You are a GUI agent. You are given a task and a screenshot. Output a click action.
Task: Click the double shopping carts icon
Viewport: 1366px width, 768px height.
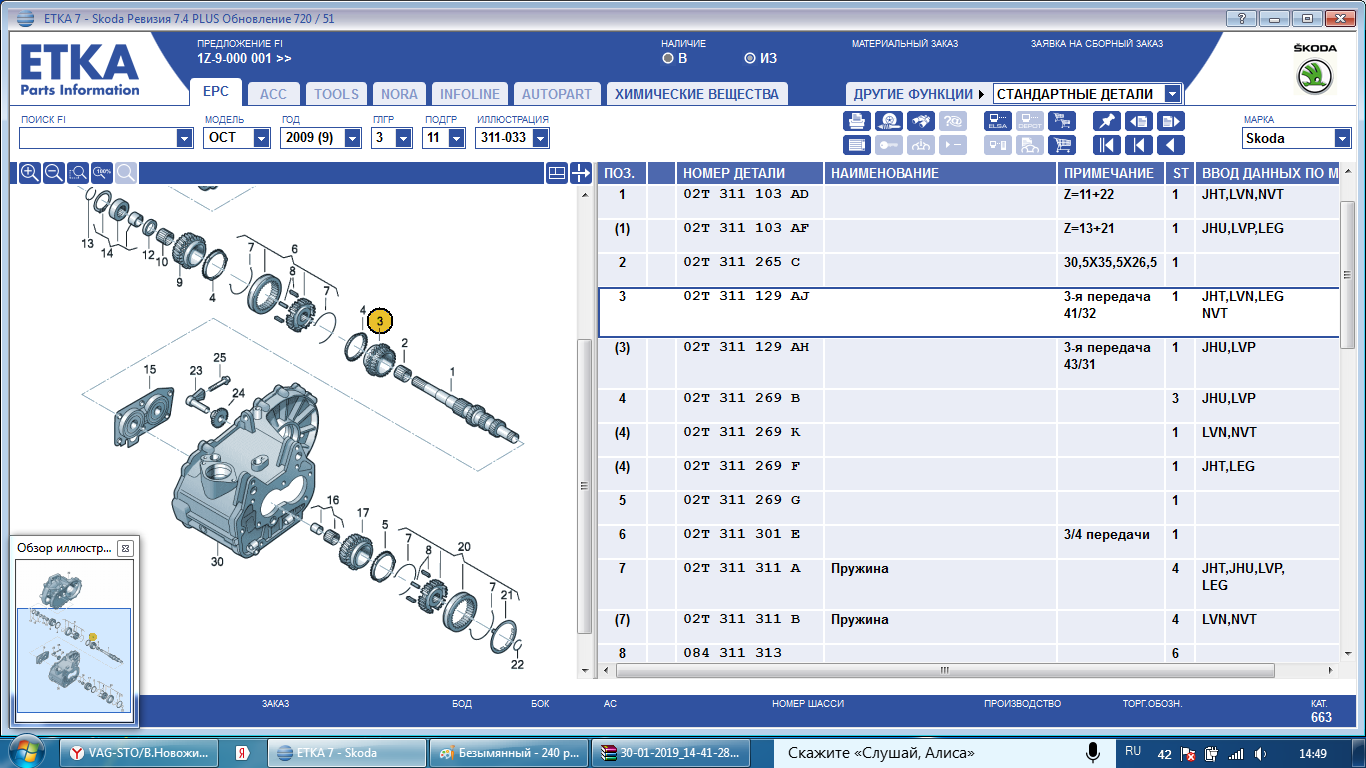1062,121
